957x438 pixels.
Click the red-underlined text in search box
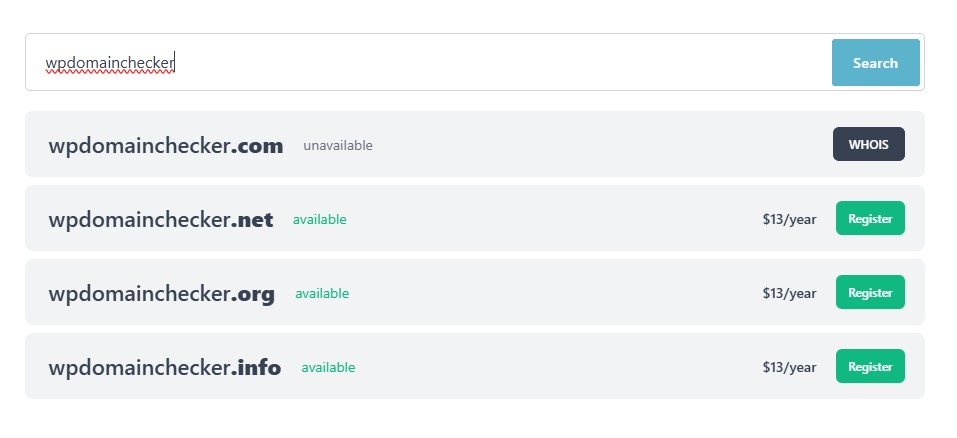(110, 63)
